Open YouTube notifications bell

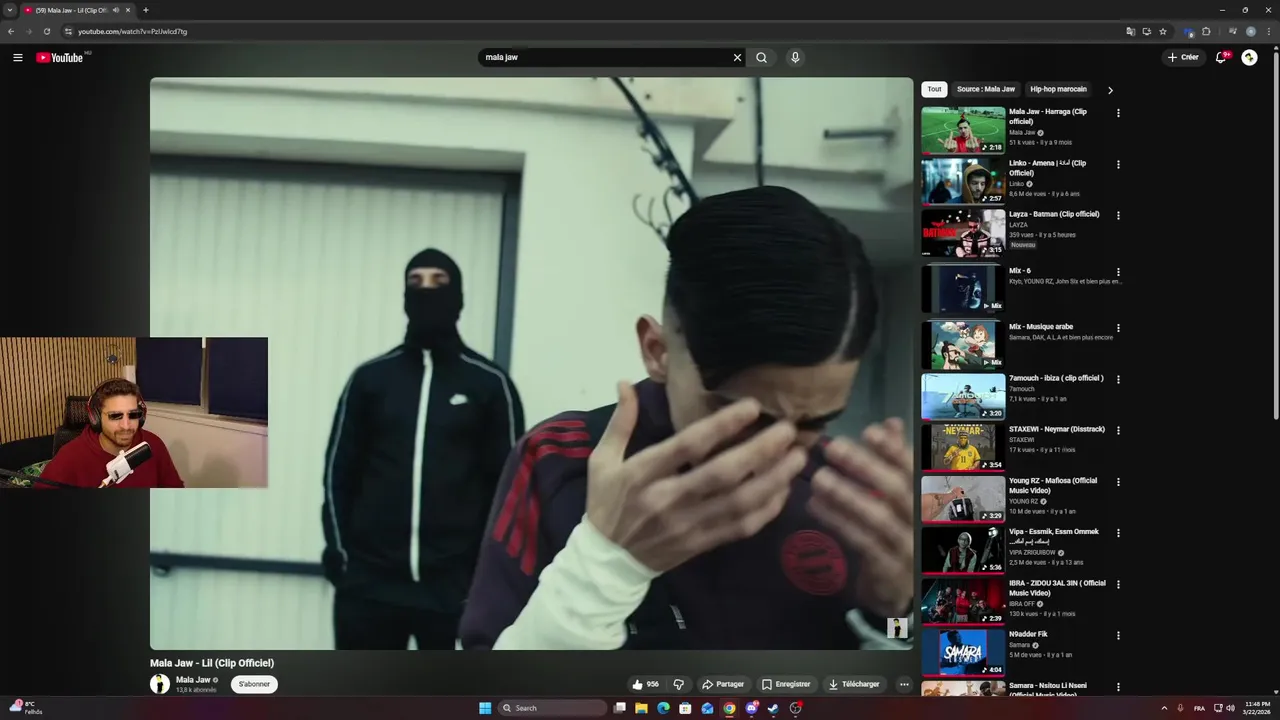pos(1220,57)
